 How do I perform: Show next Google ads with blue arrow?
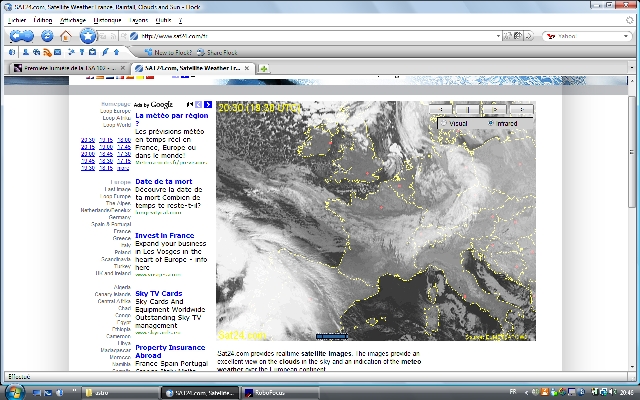(208, 104)
